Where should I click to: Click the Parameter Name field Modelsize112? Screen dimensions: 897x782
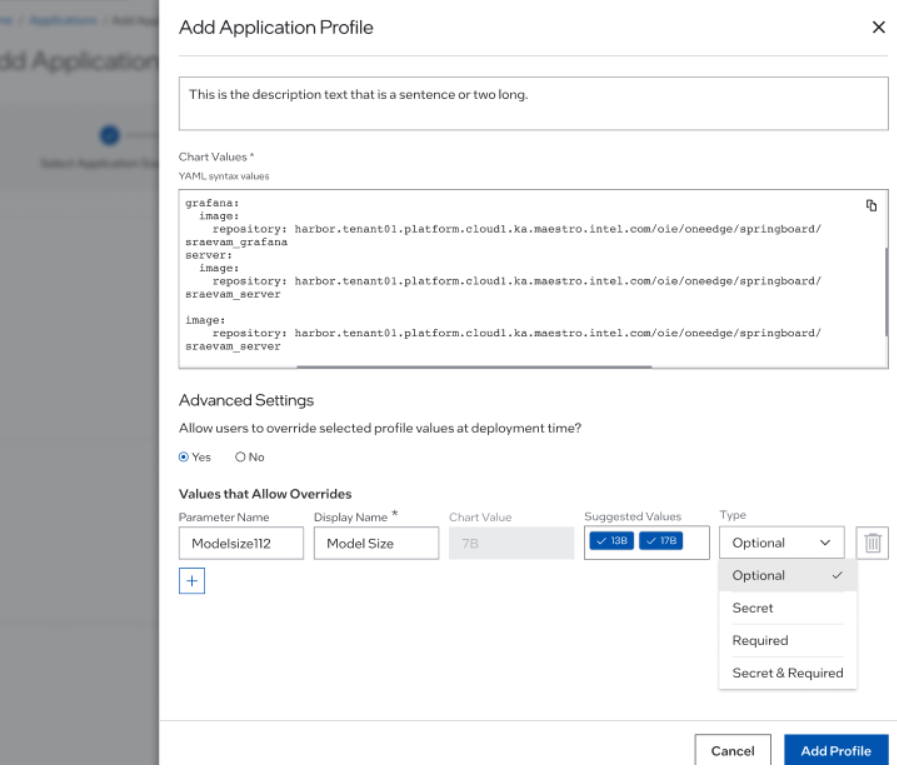(x=241, y=543)
